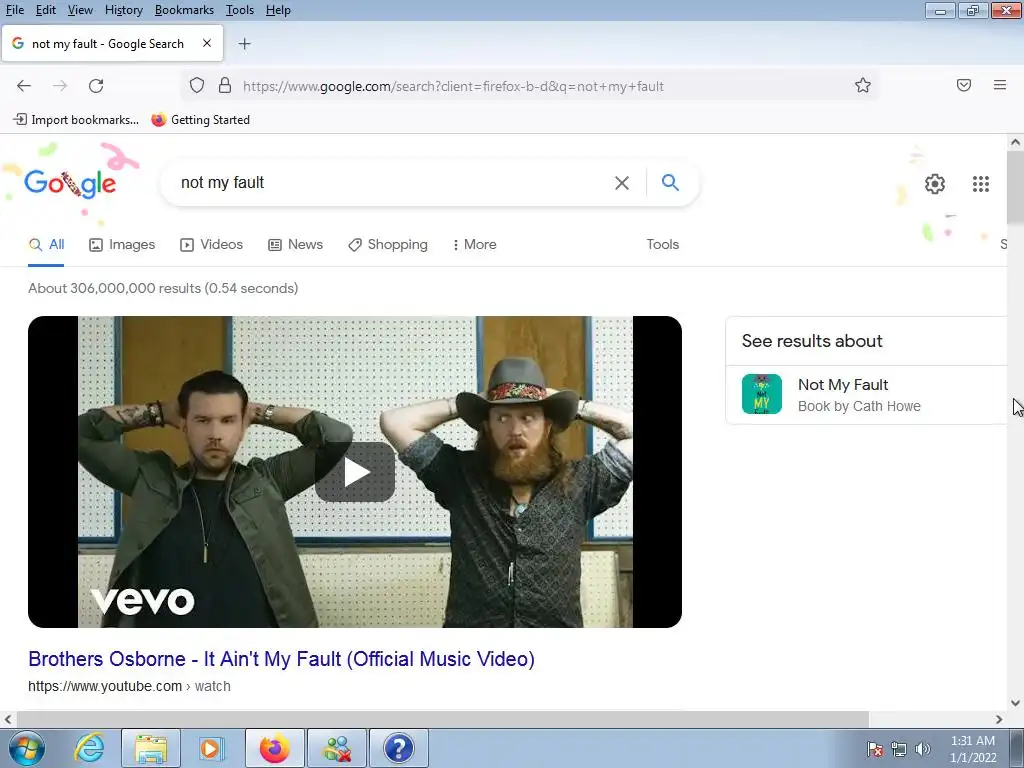This screenshot has height=768, width=1024.
Task: Click Import bookmarks toolbar item
Action: [x=76, y=120]
